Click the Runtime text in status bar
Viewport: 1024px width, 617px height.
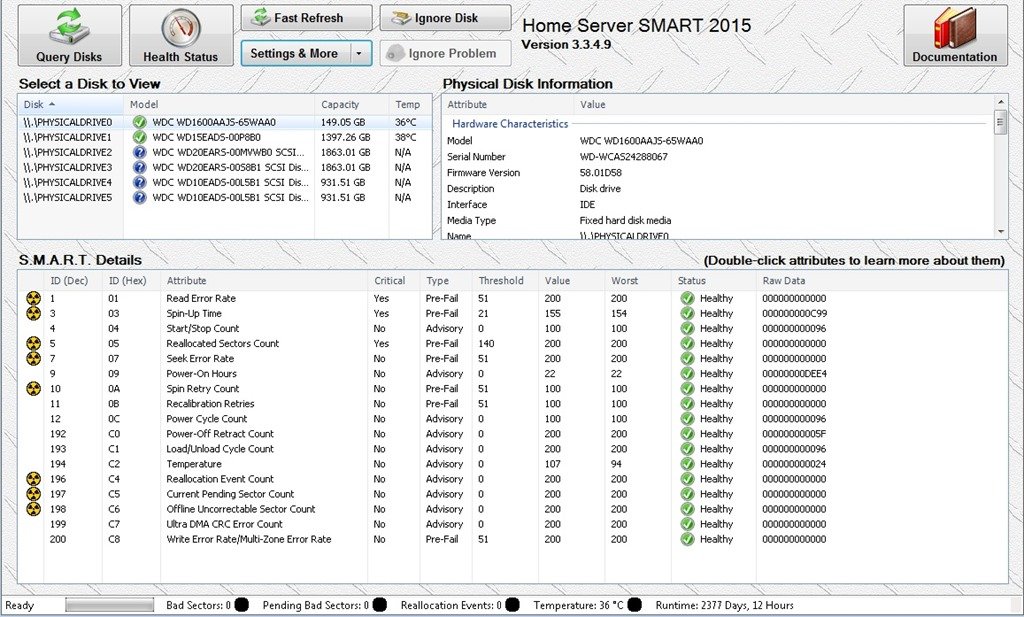pyautogui.click(x=724, y=605)
